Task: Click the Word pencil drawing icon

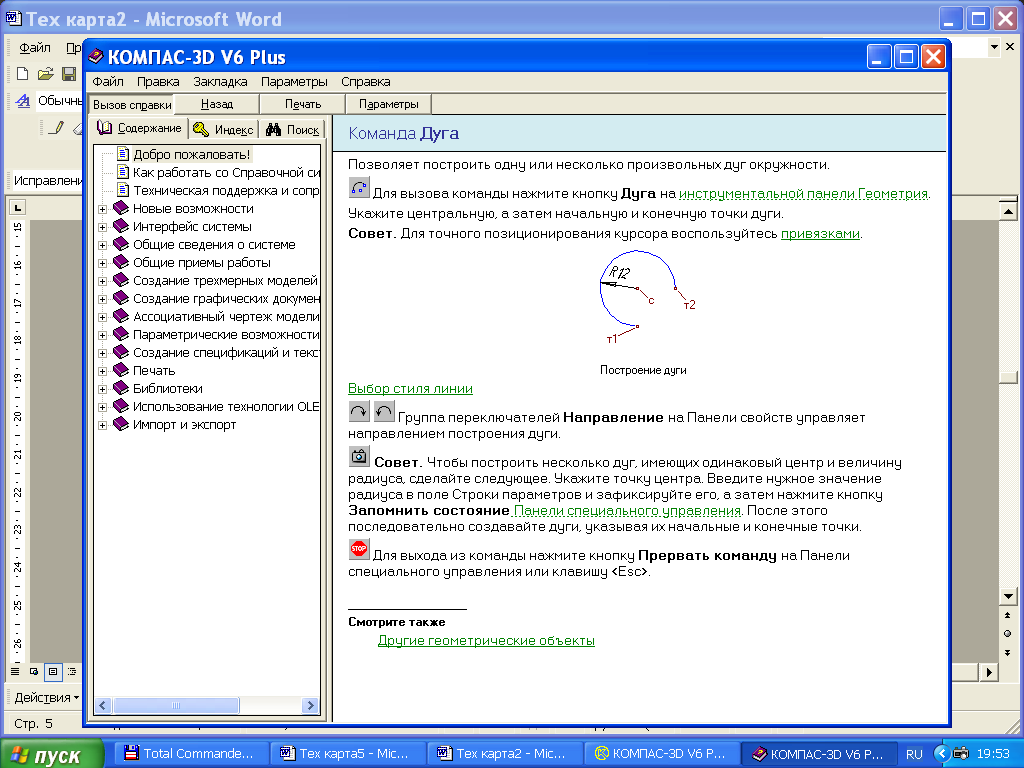Action: [56, 127]
